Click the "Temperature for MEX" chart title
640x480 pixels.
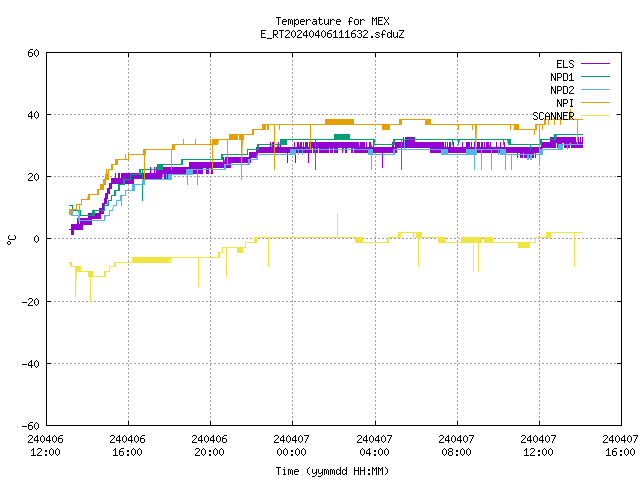coord(332,21)
